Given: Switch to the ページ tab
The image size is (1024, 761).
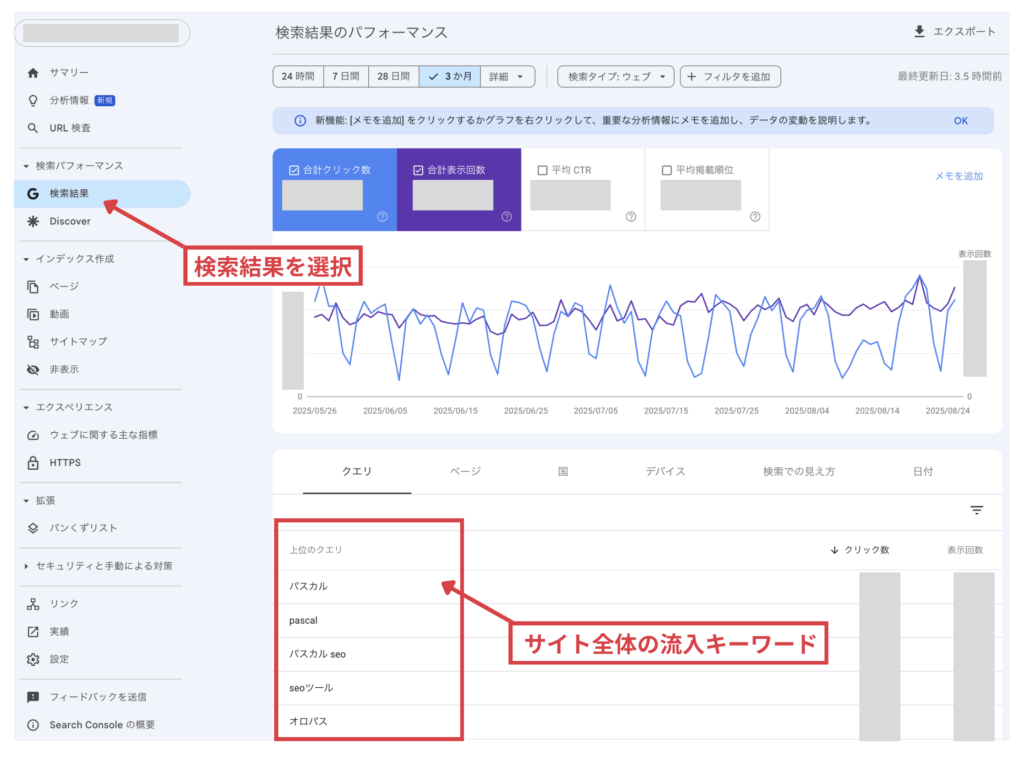Looking at the screenshot, I should pos(465,471).
